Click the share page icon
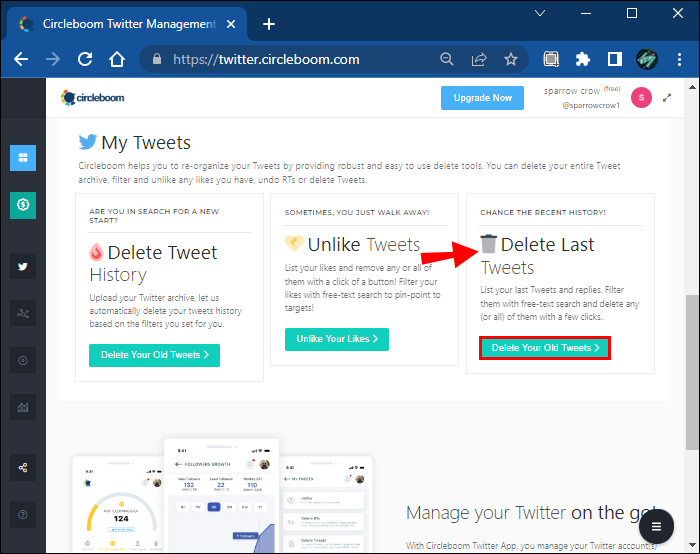This screenshot has width=700, height=554. 479,59
